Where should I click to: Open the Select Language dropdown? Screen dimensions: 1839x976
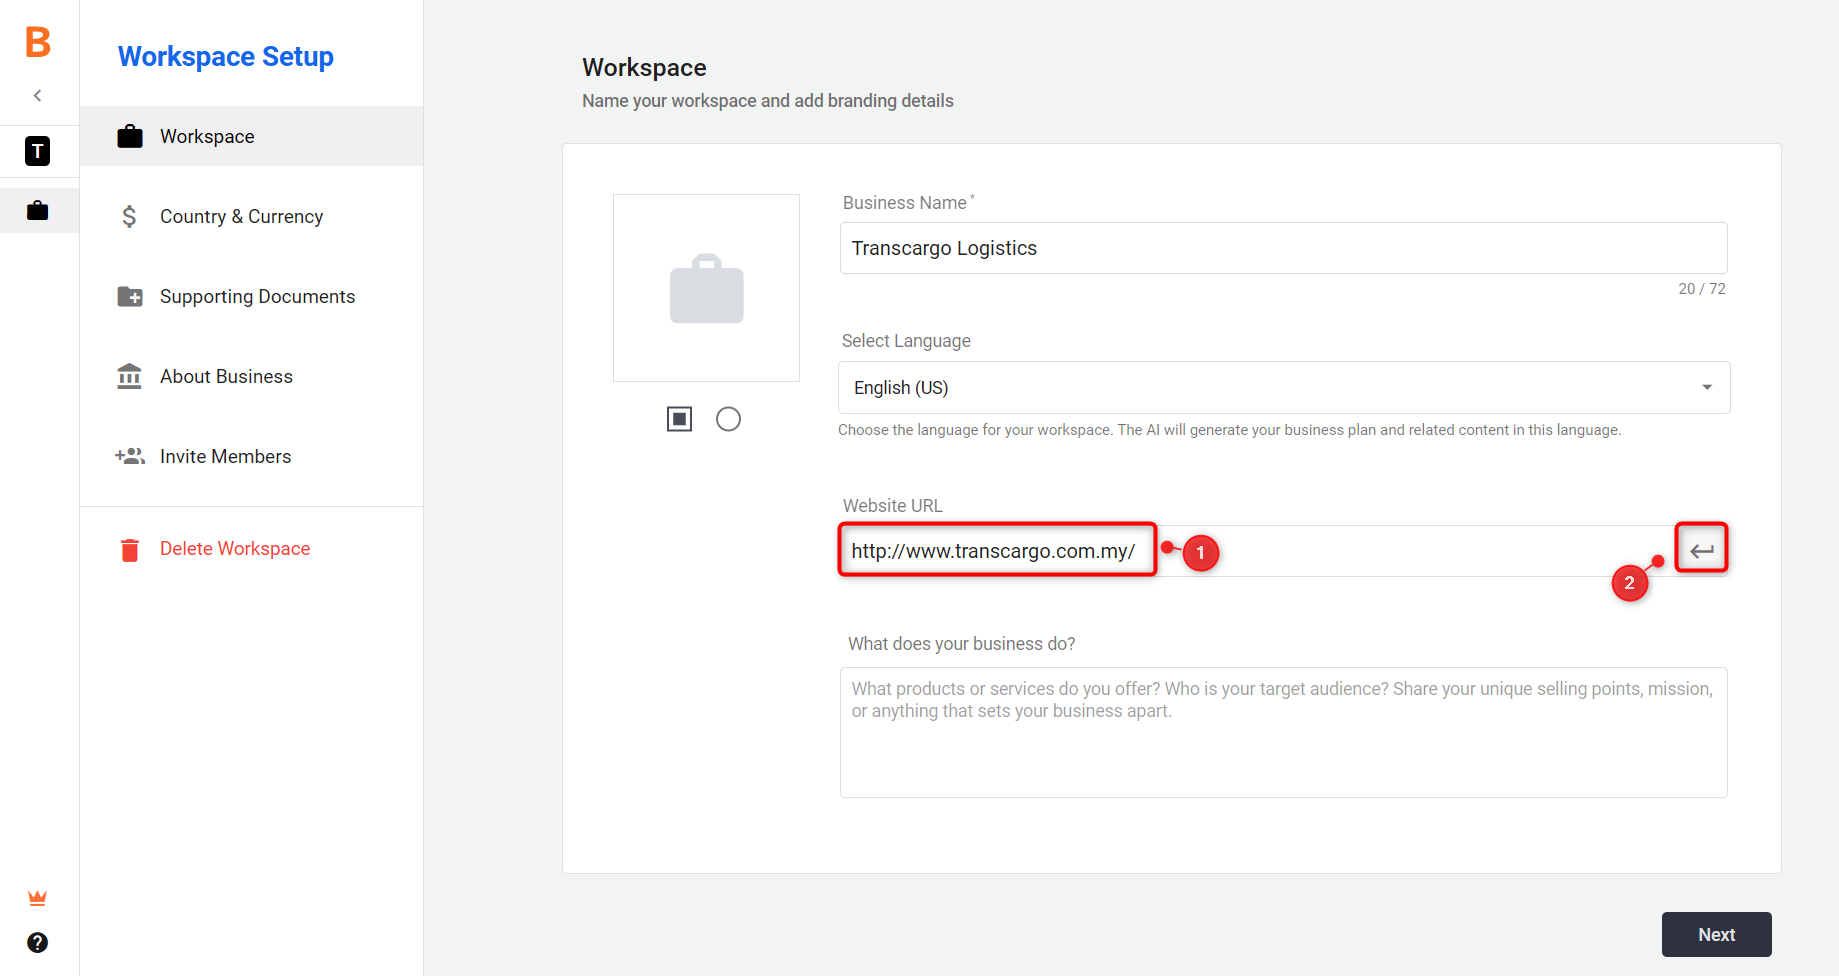click(1284, 388)
